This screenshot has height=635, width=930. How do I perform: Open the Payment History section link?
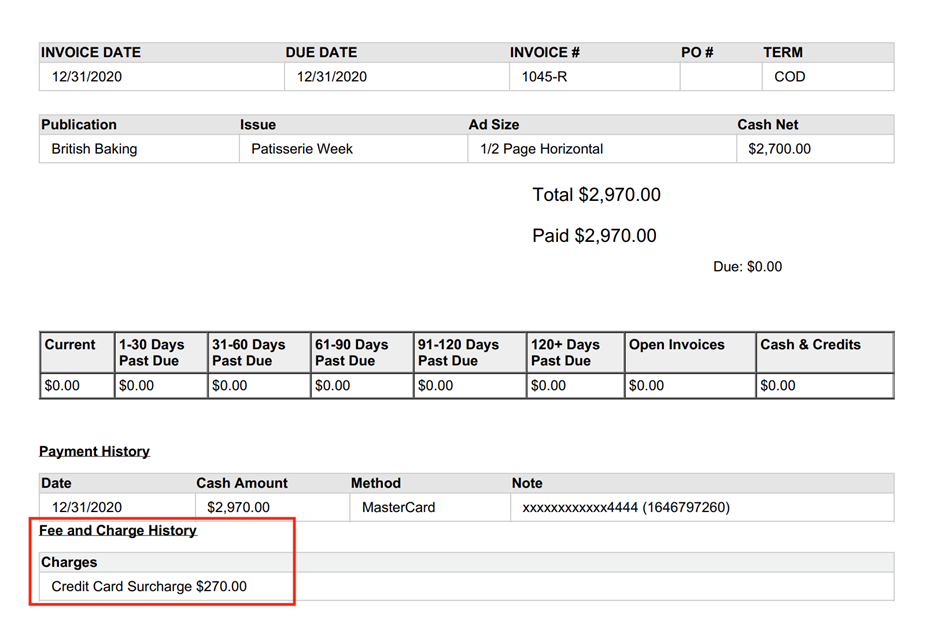(92, 451)
